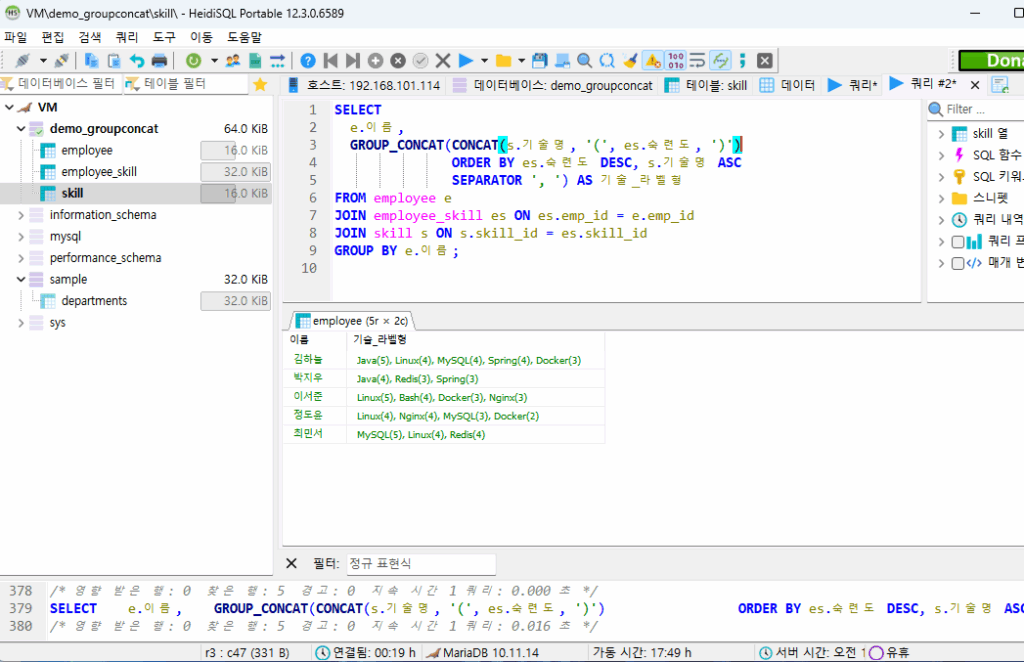Click the green refresh icon
Viewport: 1024px width, 662px height.
tap(193, 61)
